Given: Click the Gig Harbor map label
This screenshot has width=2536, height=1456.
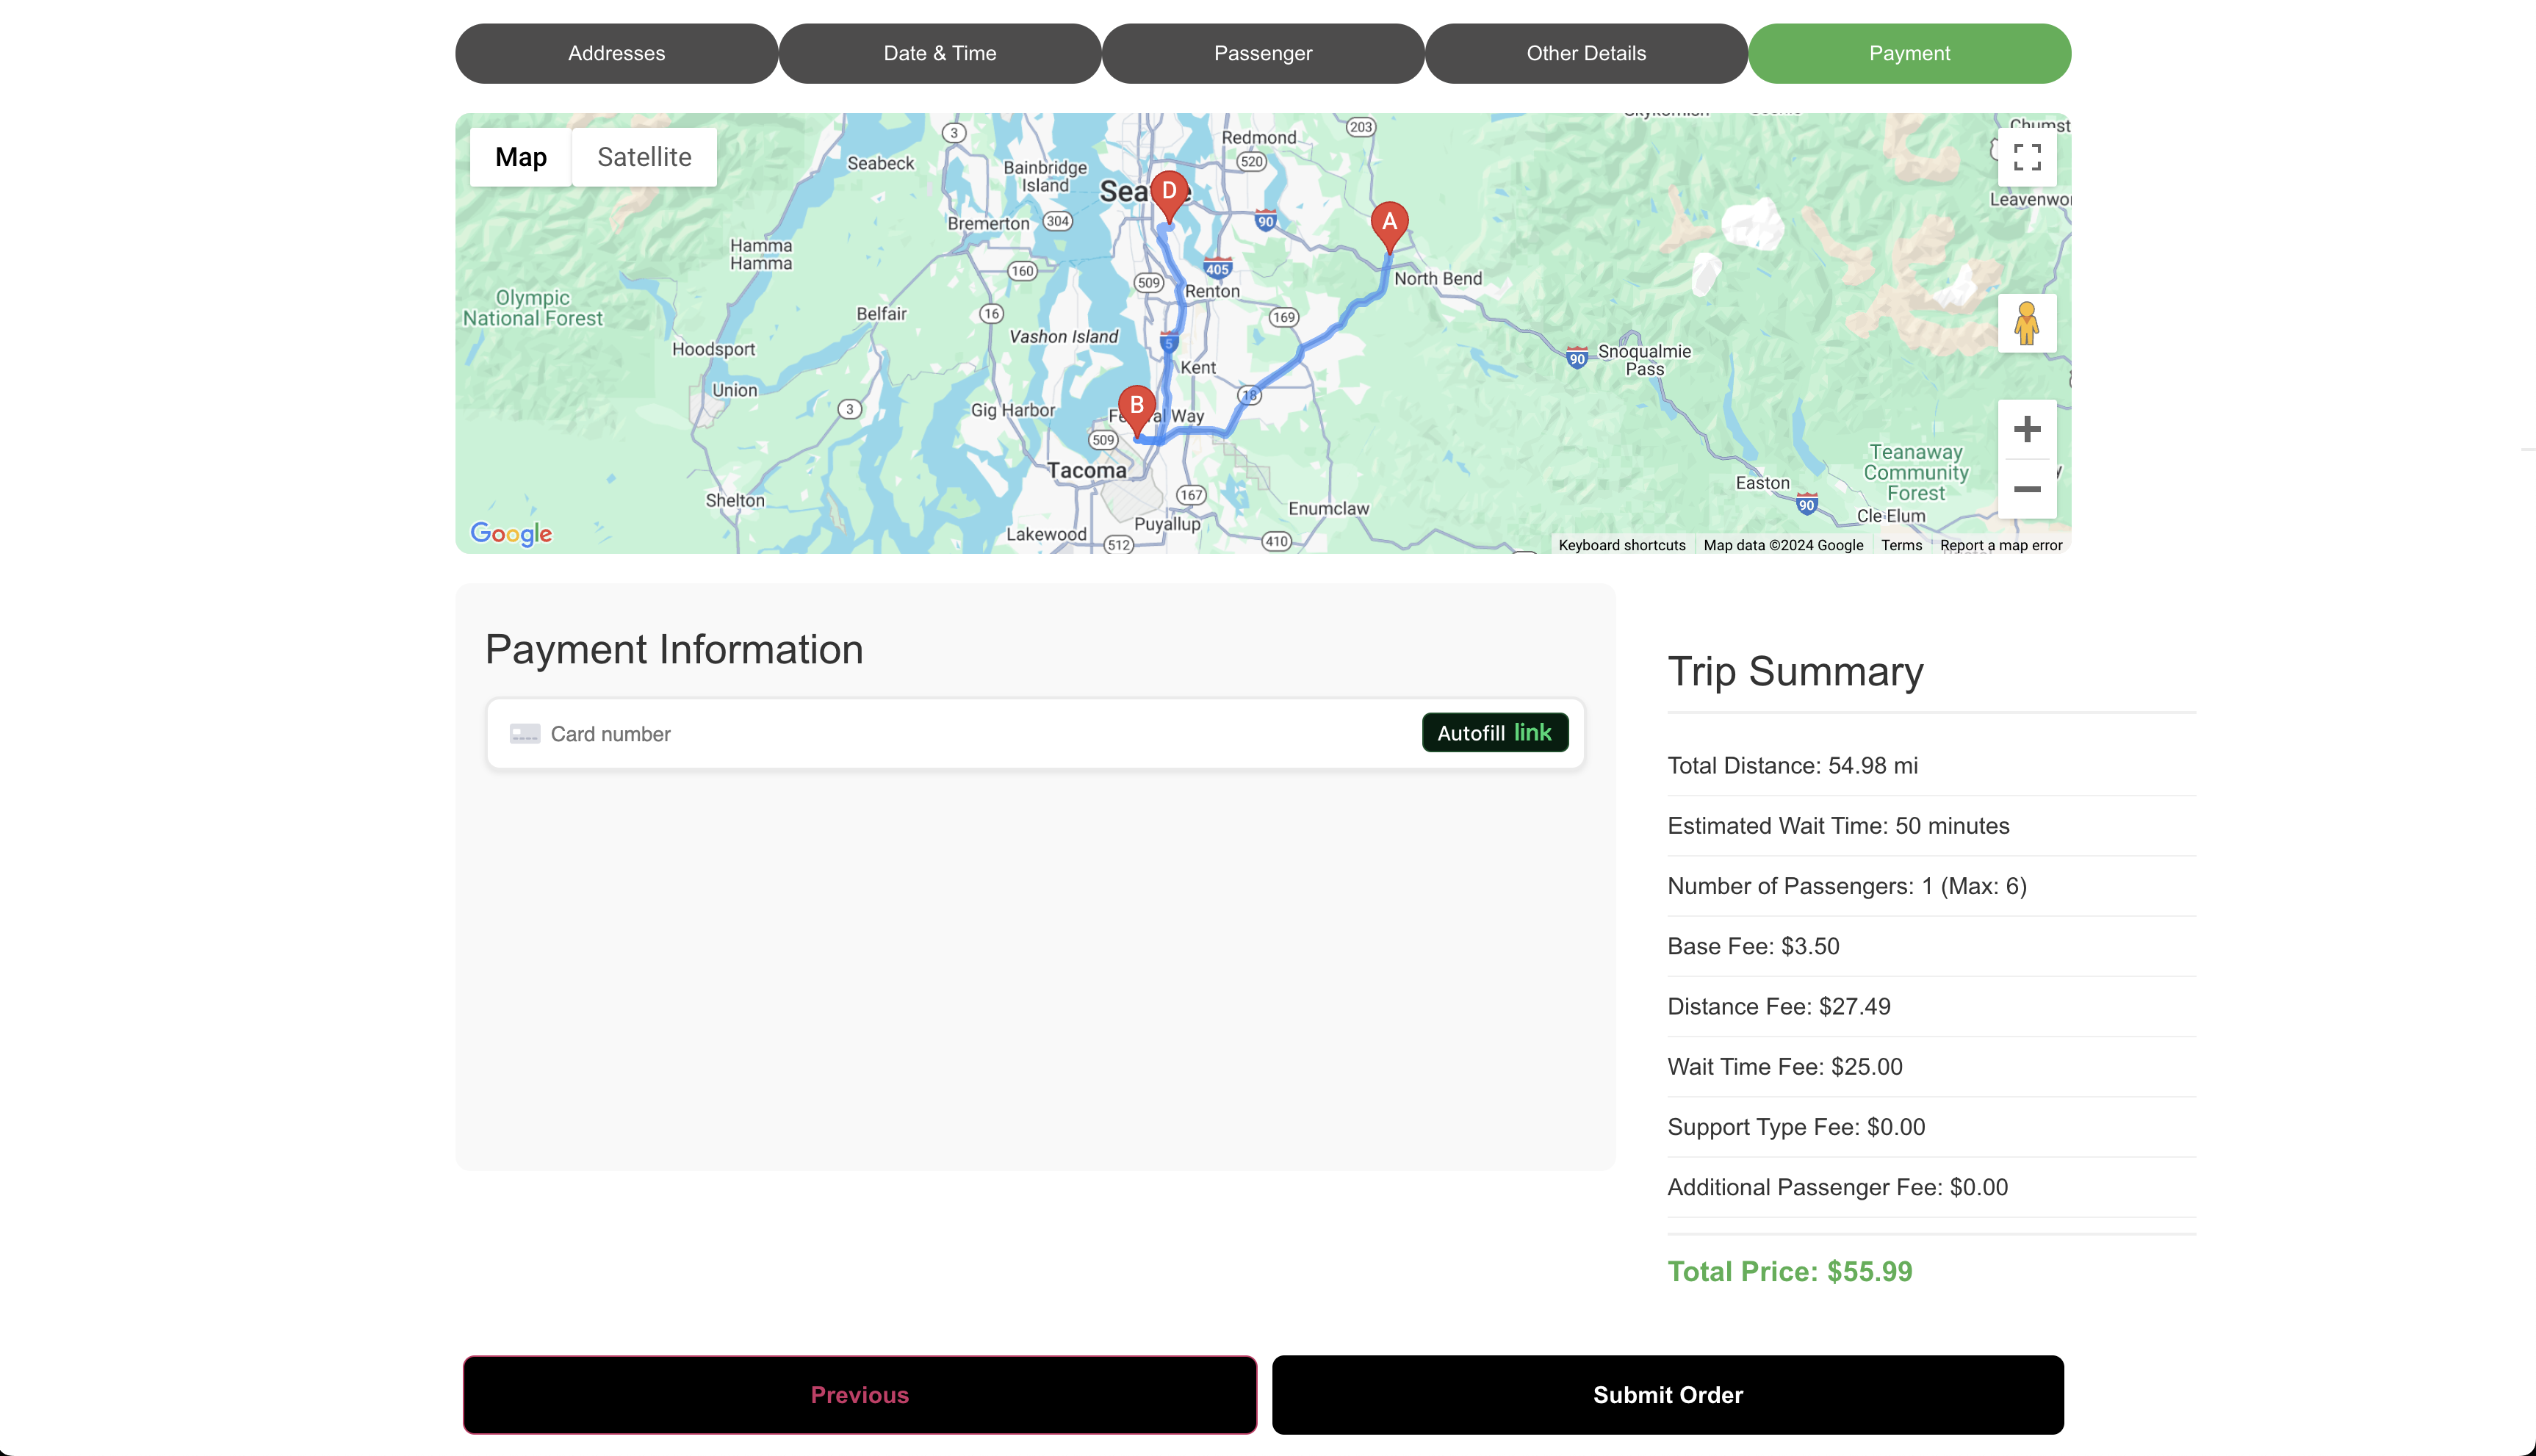Looking at the screenshot, I should click(x=1013, y=410).
